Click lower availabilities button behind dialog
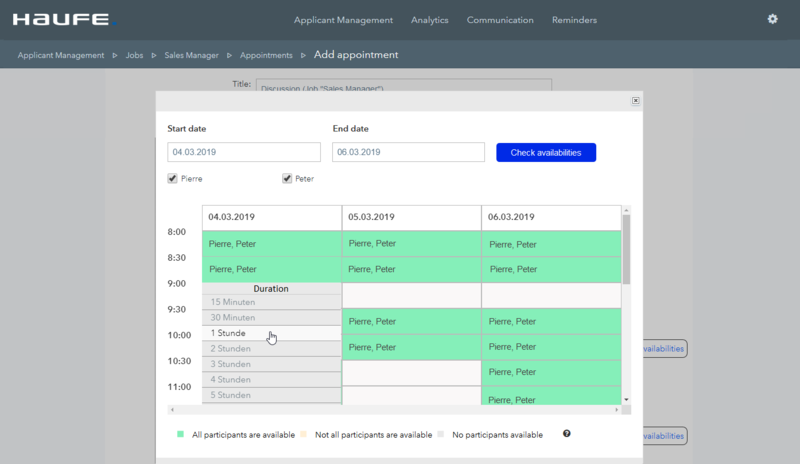This screenshot has height=464, width=800. (665, 436)
